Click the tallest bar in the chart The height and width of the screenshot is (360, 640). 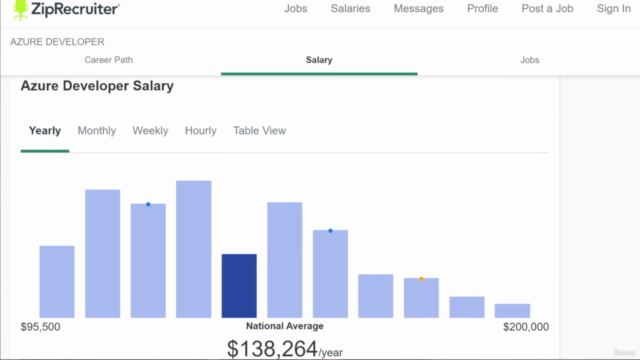point(193,249)
